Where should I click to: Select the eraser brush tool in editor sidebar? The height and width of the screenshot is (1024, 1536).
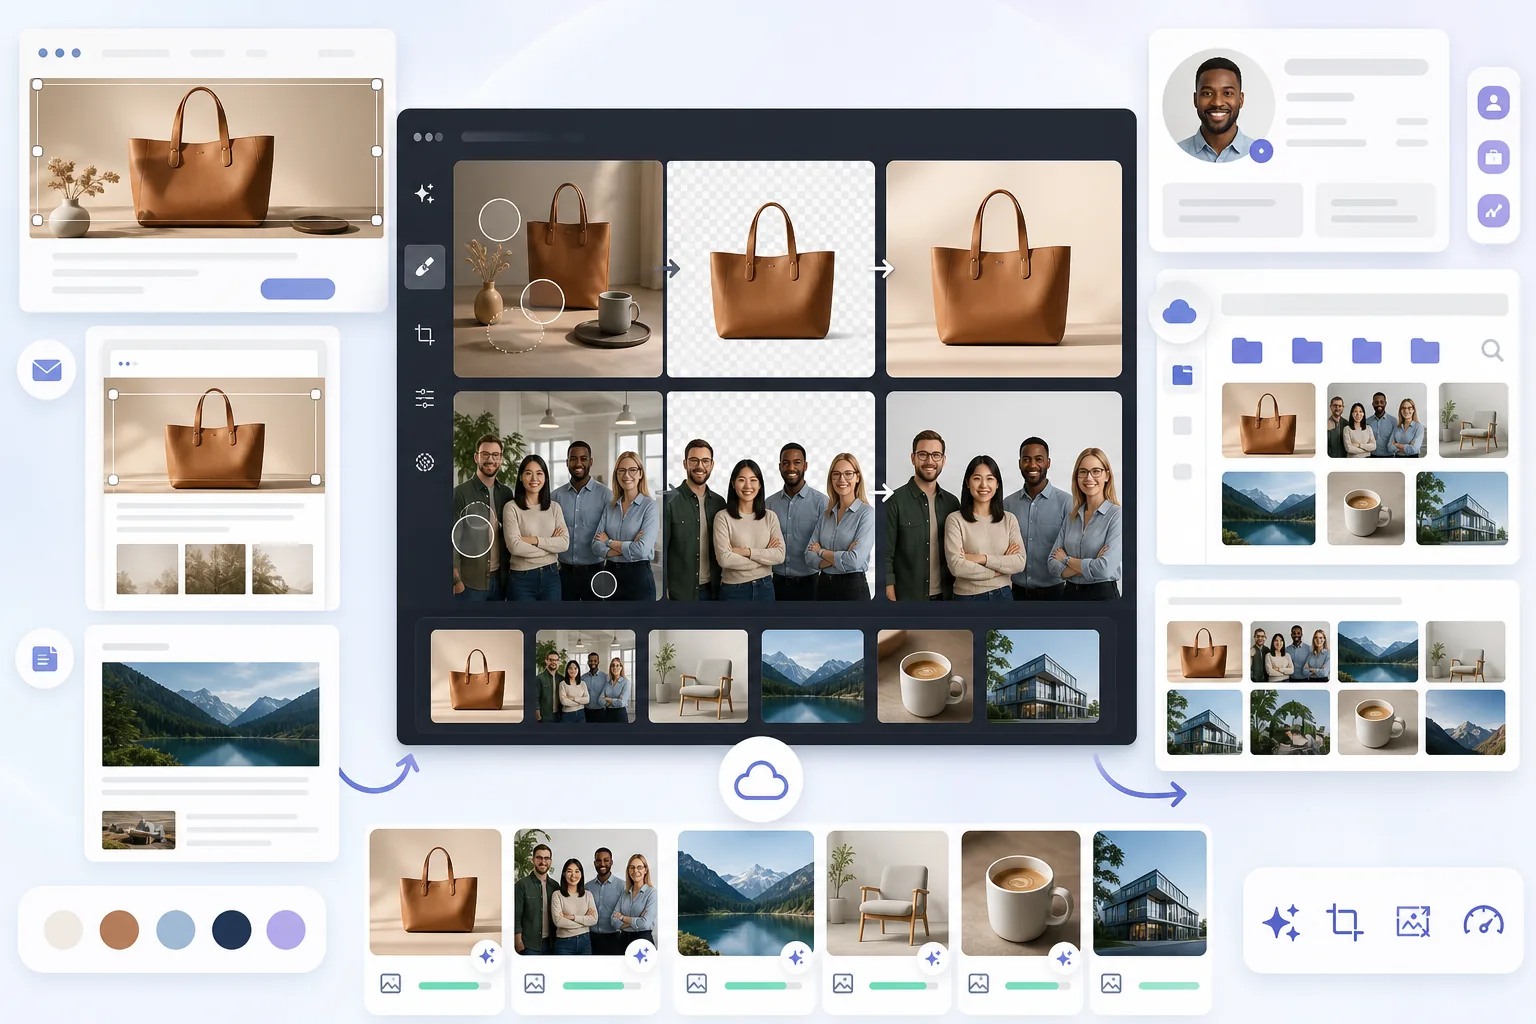pos(425,267)
